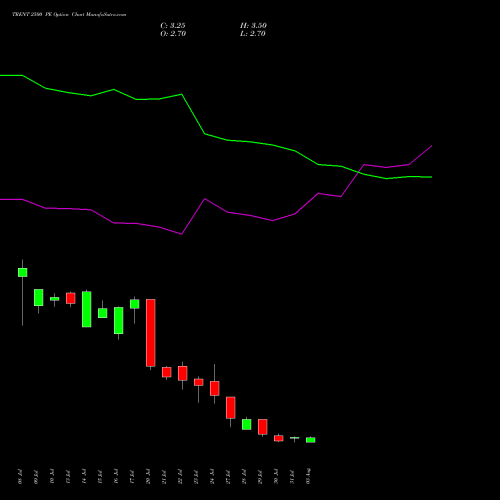Click the low value "L: 2.70"
500x500 pixels.
pos(253,34)
